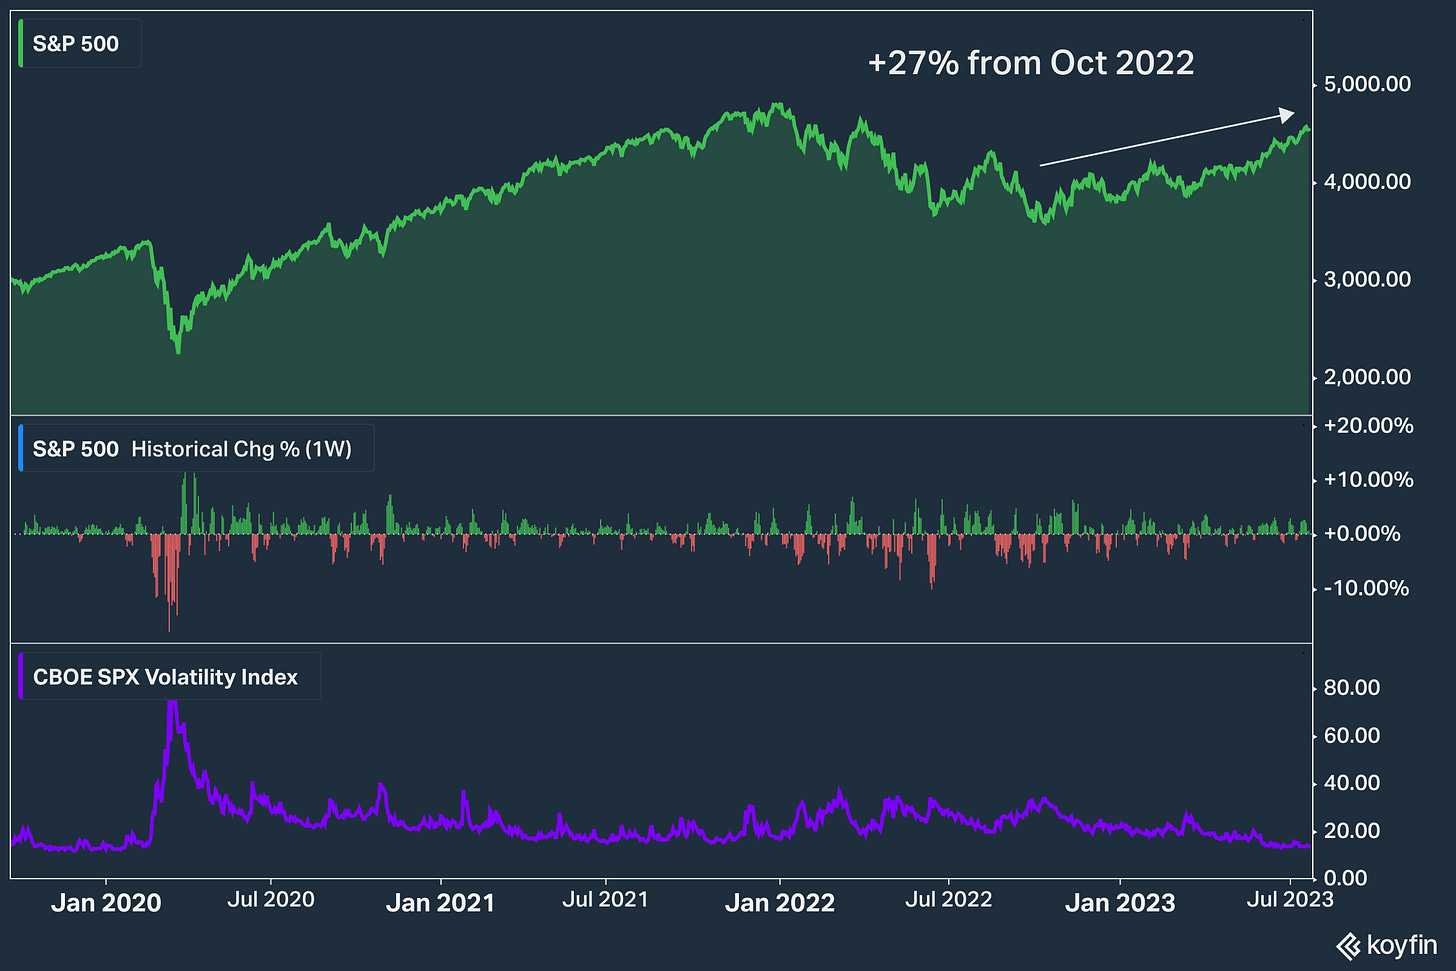Screen dimensions: 1456x971
Task: Click the blue color bar beside Historical Chg % legend
Action: coord(21,449)
